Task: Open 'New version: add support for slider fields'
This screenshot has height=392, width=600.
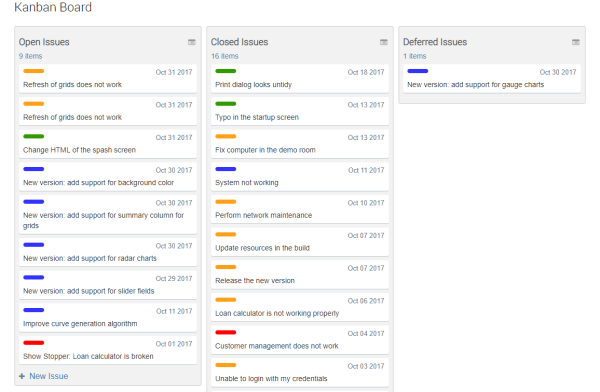Action: coord(108,285)
